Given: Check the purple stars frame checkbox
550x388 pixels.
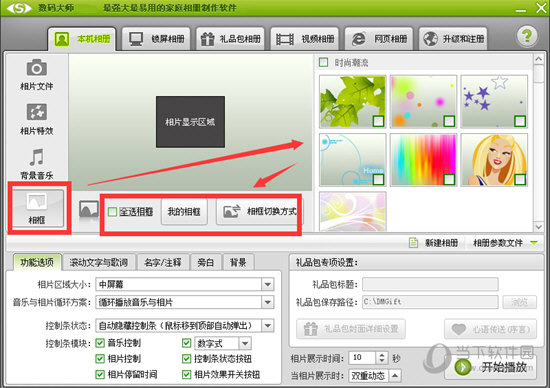Looking at the screenshot, I should 519,121.
